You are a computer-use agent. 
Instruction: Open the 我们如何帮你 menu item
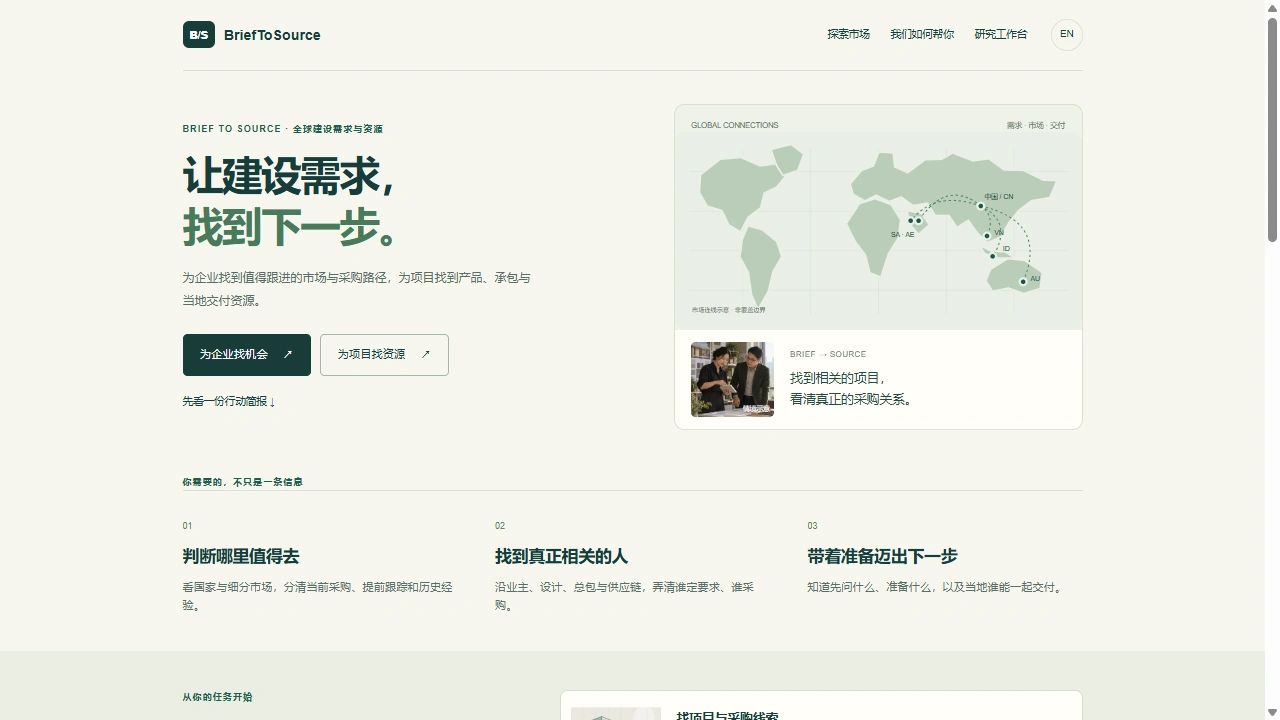pos(922,34)
